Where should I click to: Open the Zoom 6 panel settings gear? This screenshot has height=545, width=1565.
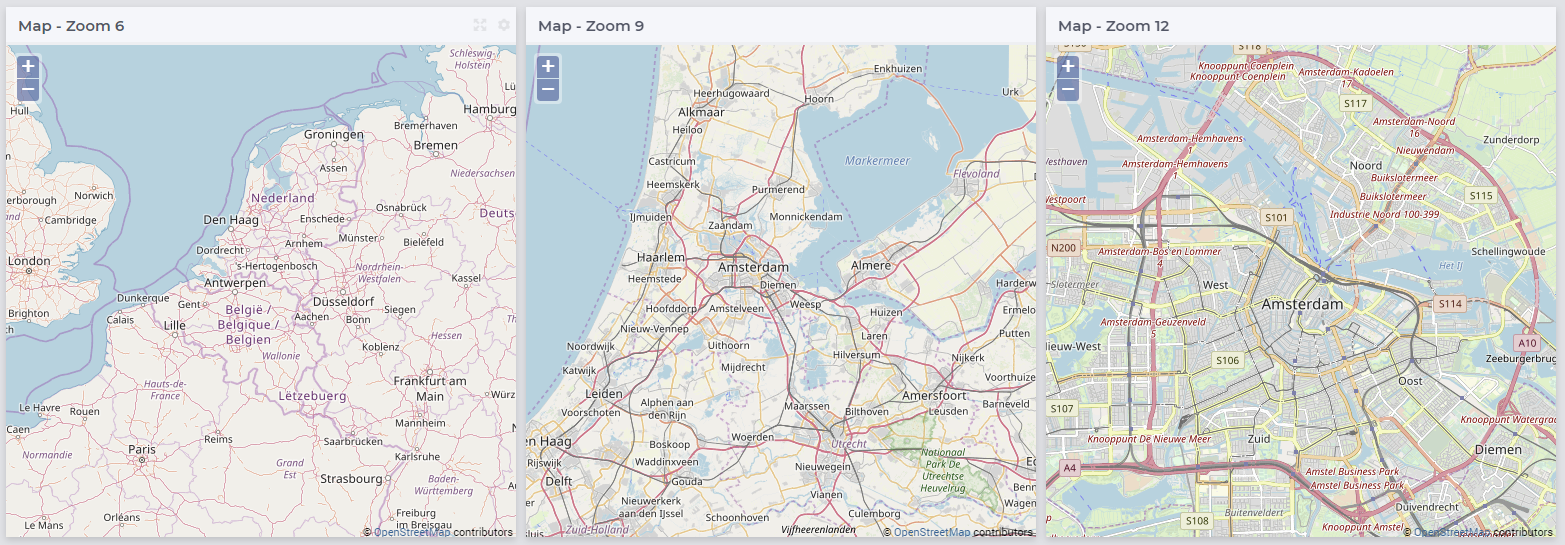[504, 25]
